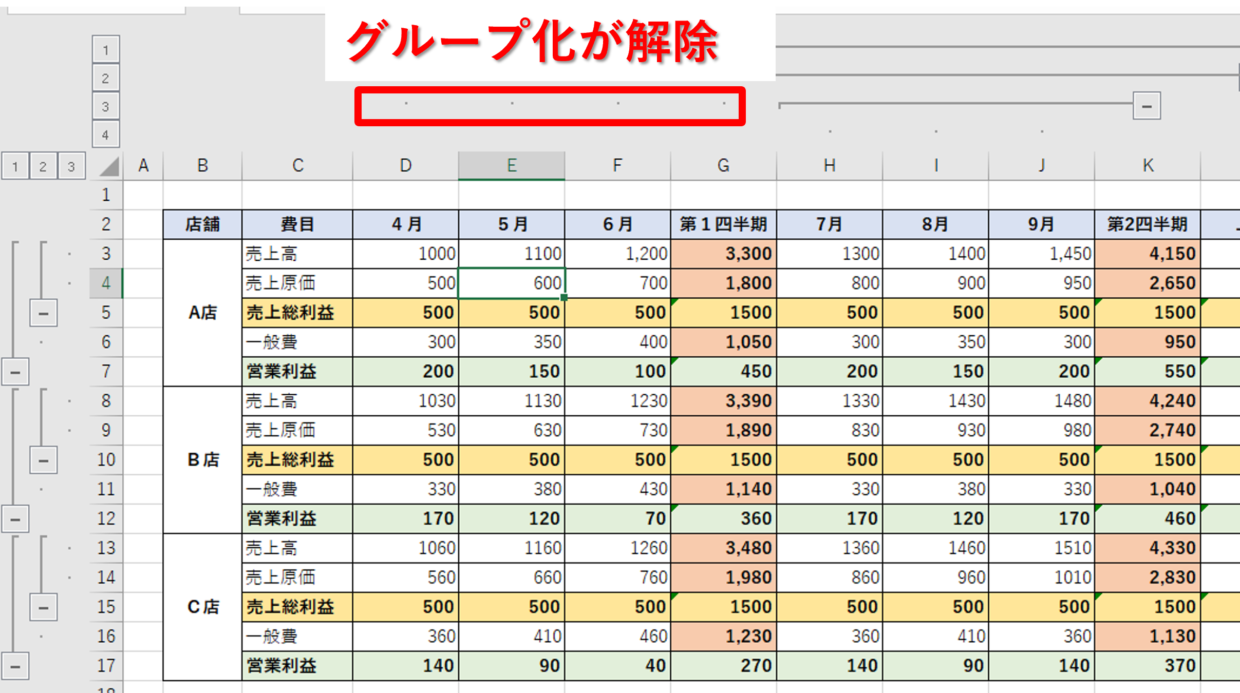Click column outline level 3 button

[x=106, y=106]
